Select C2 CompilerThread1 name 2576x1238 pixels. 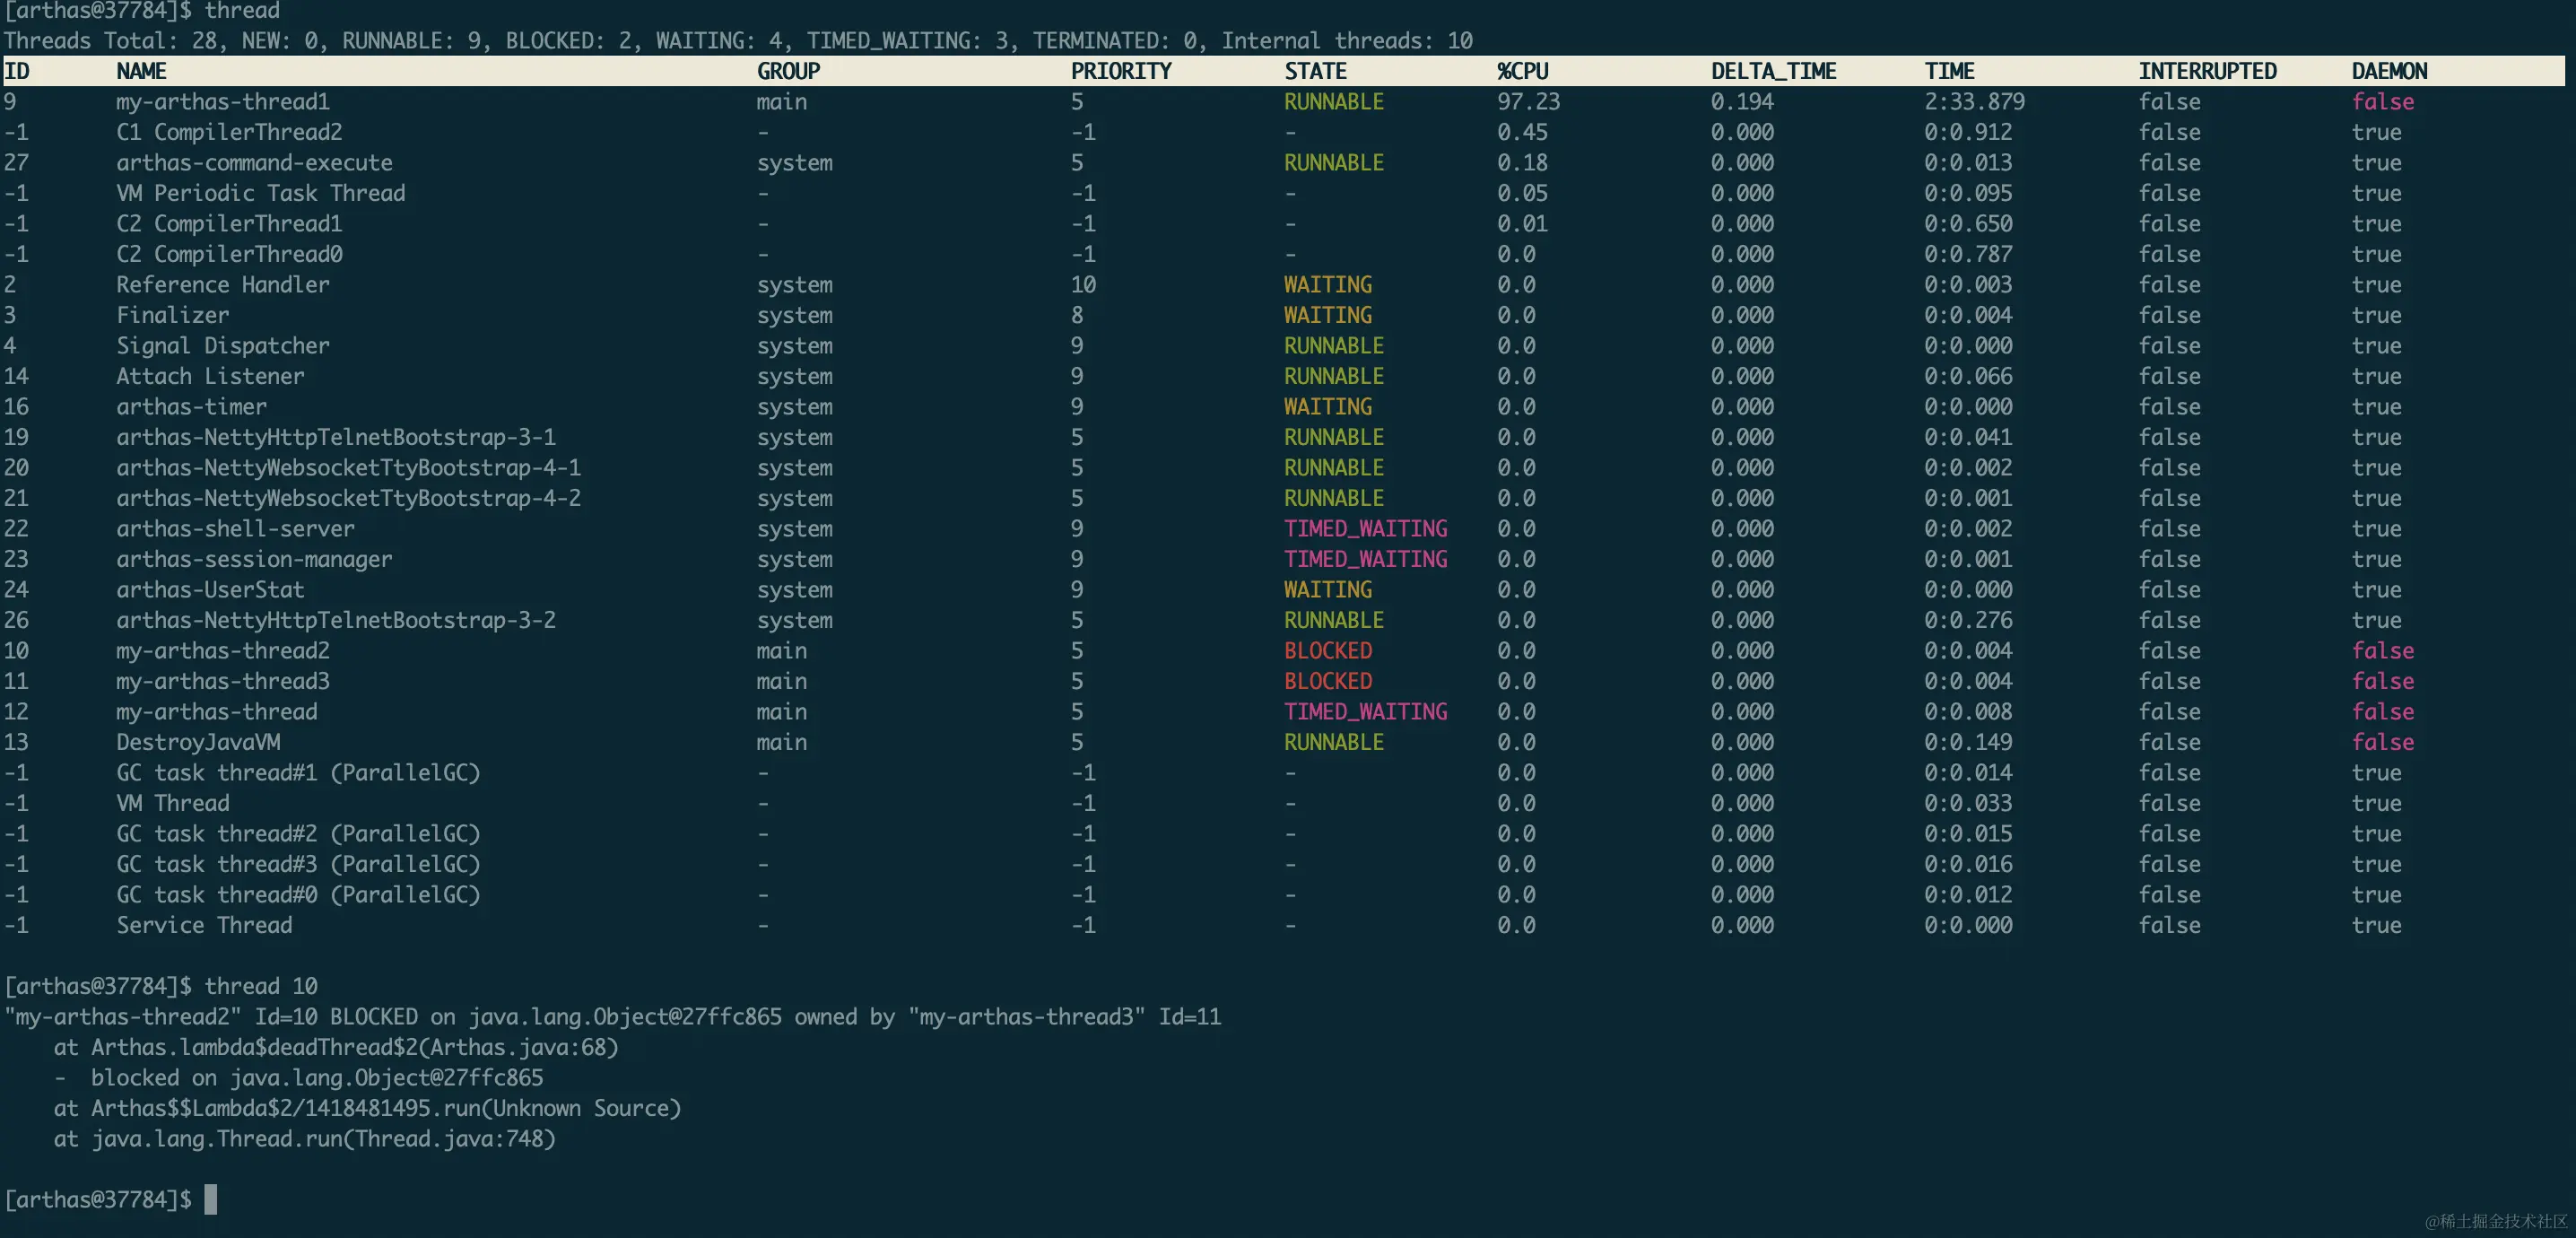(x=229, y=224)
